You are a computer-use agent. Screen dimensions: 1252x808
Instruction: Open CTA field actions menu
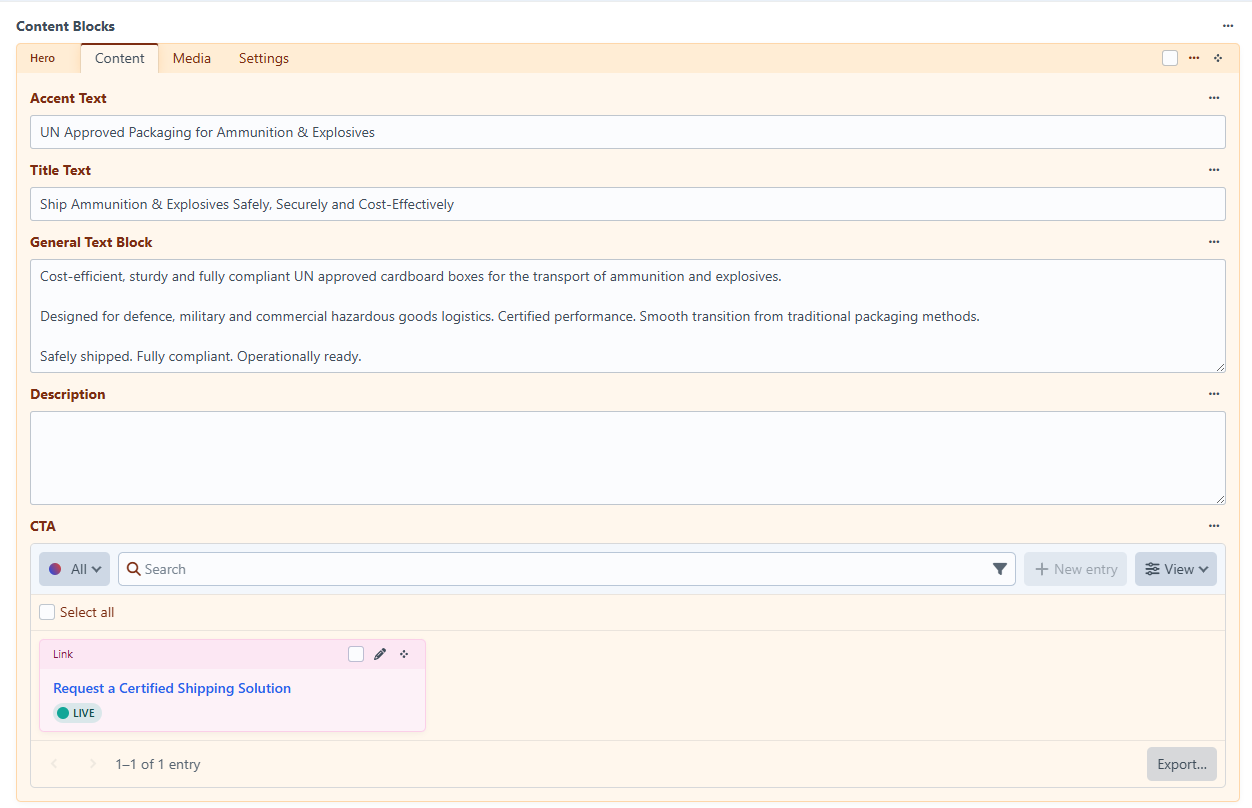(1214, 526)
